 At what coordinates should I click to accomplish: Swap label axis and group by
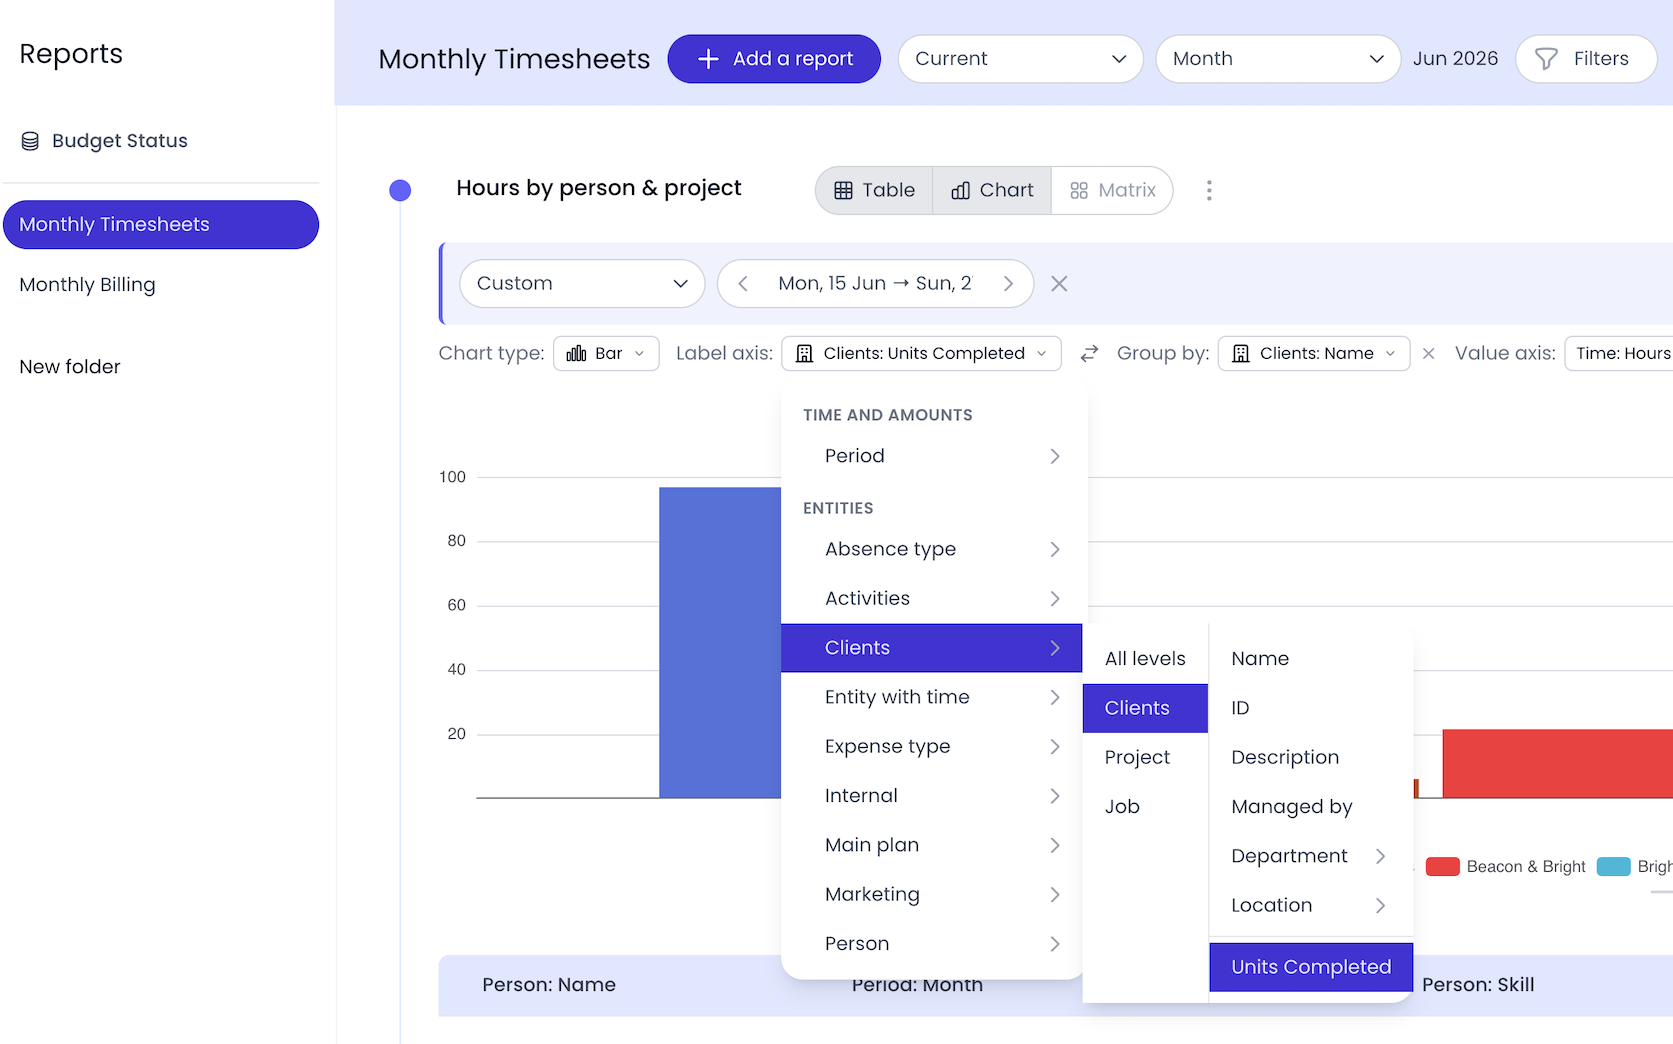[1089, 353]
